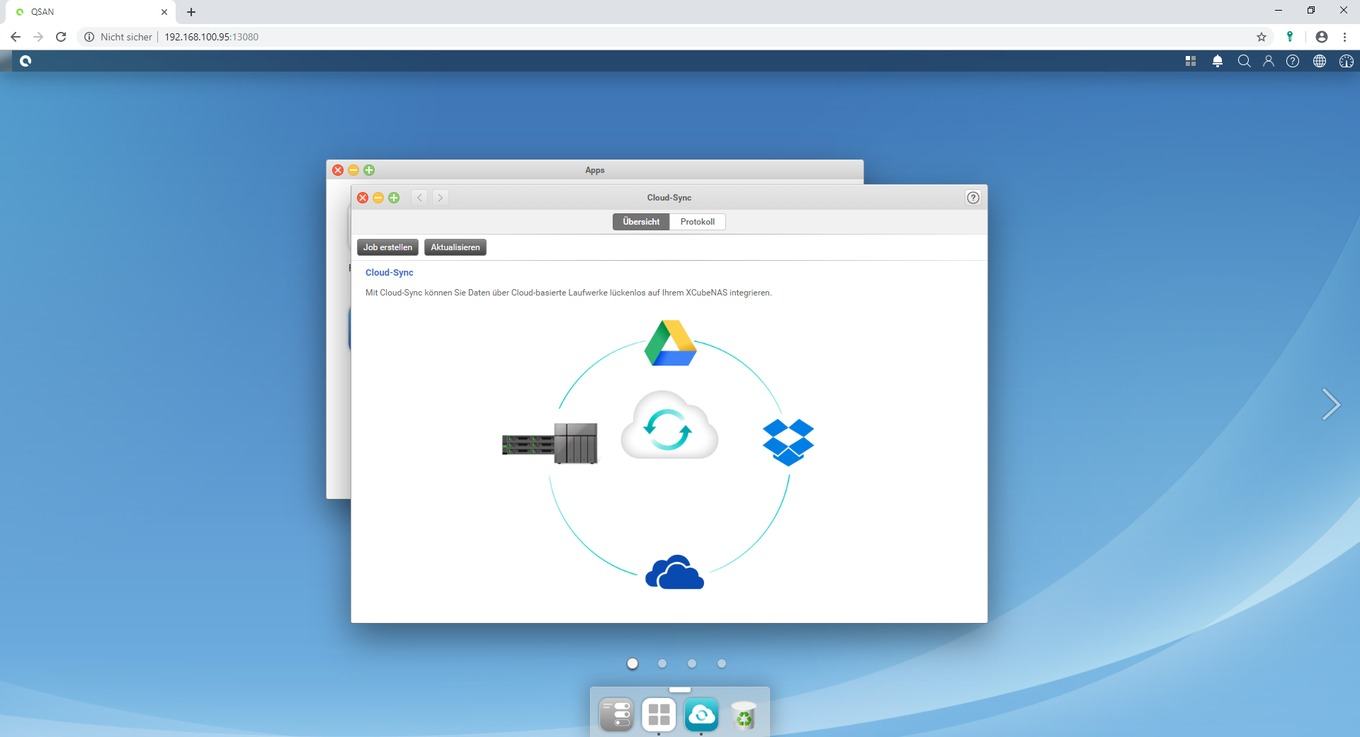
Task: Minimize the Cloud-Sync window
Action: pos(378,197)
